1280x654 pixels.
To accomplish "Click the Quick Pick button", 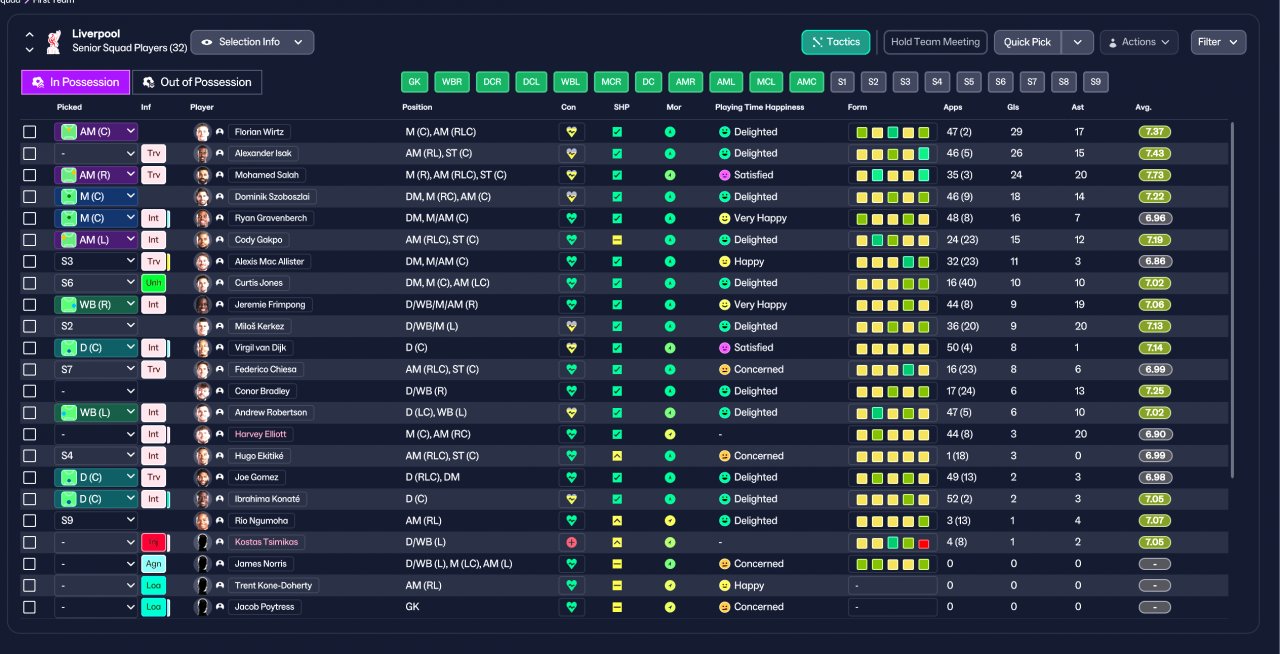I will point(1028,42).
